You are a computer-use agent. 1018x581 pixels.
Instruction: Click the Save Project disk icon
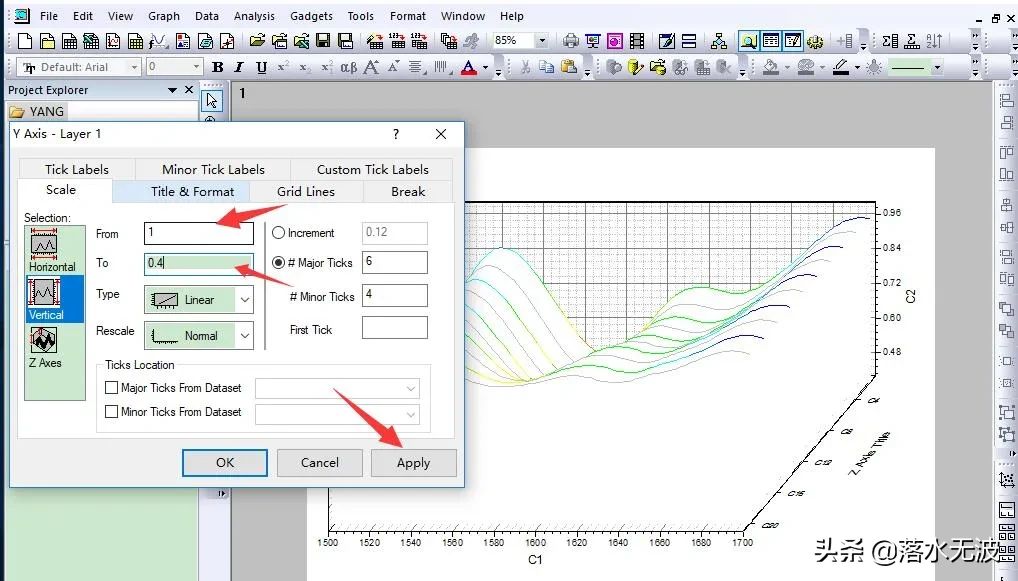323,41
